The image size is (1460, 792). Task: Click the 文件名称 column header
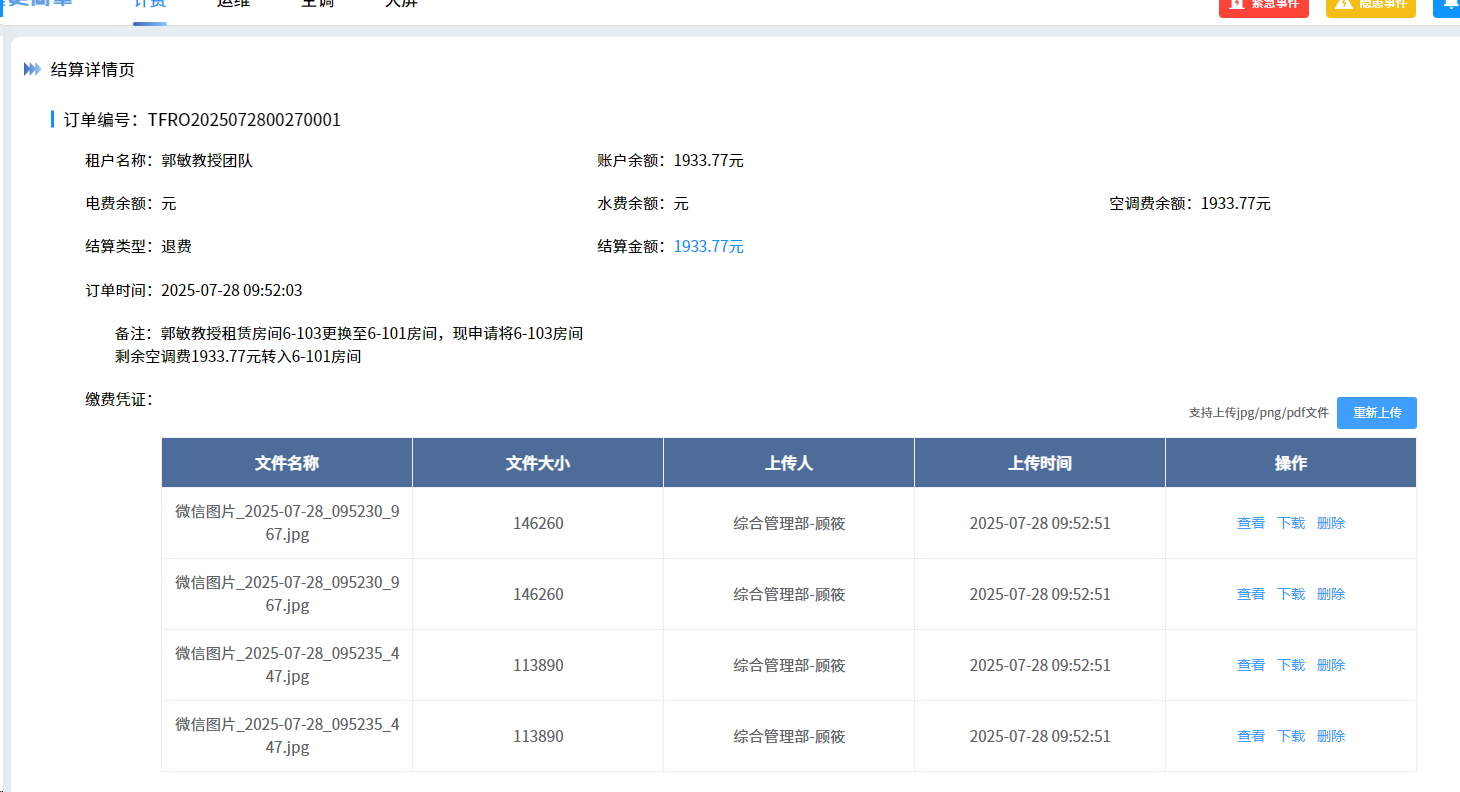coord(287,463)
